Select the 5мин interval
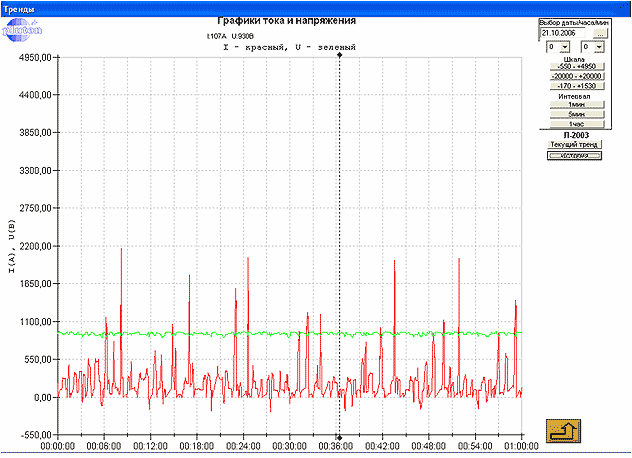Image resolution: width=632 pixels, height=458 pixels. 576,114
